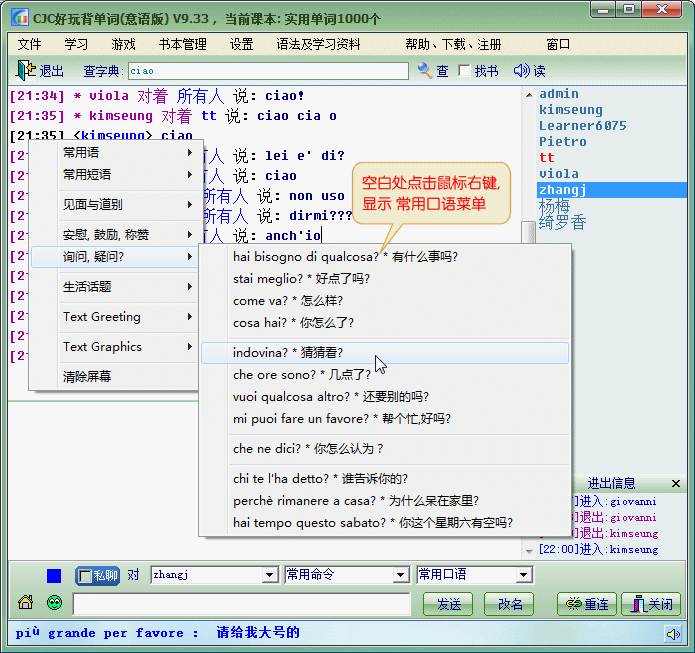
Task: Open the green smiley emoticon picker
Action: pos(54,603)
